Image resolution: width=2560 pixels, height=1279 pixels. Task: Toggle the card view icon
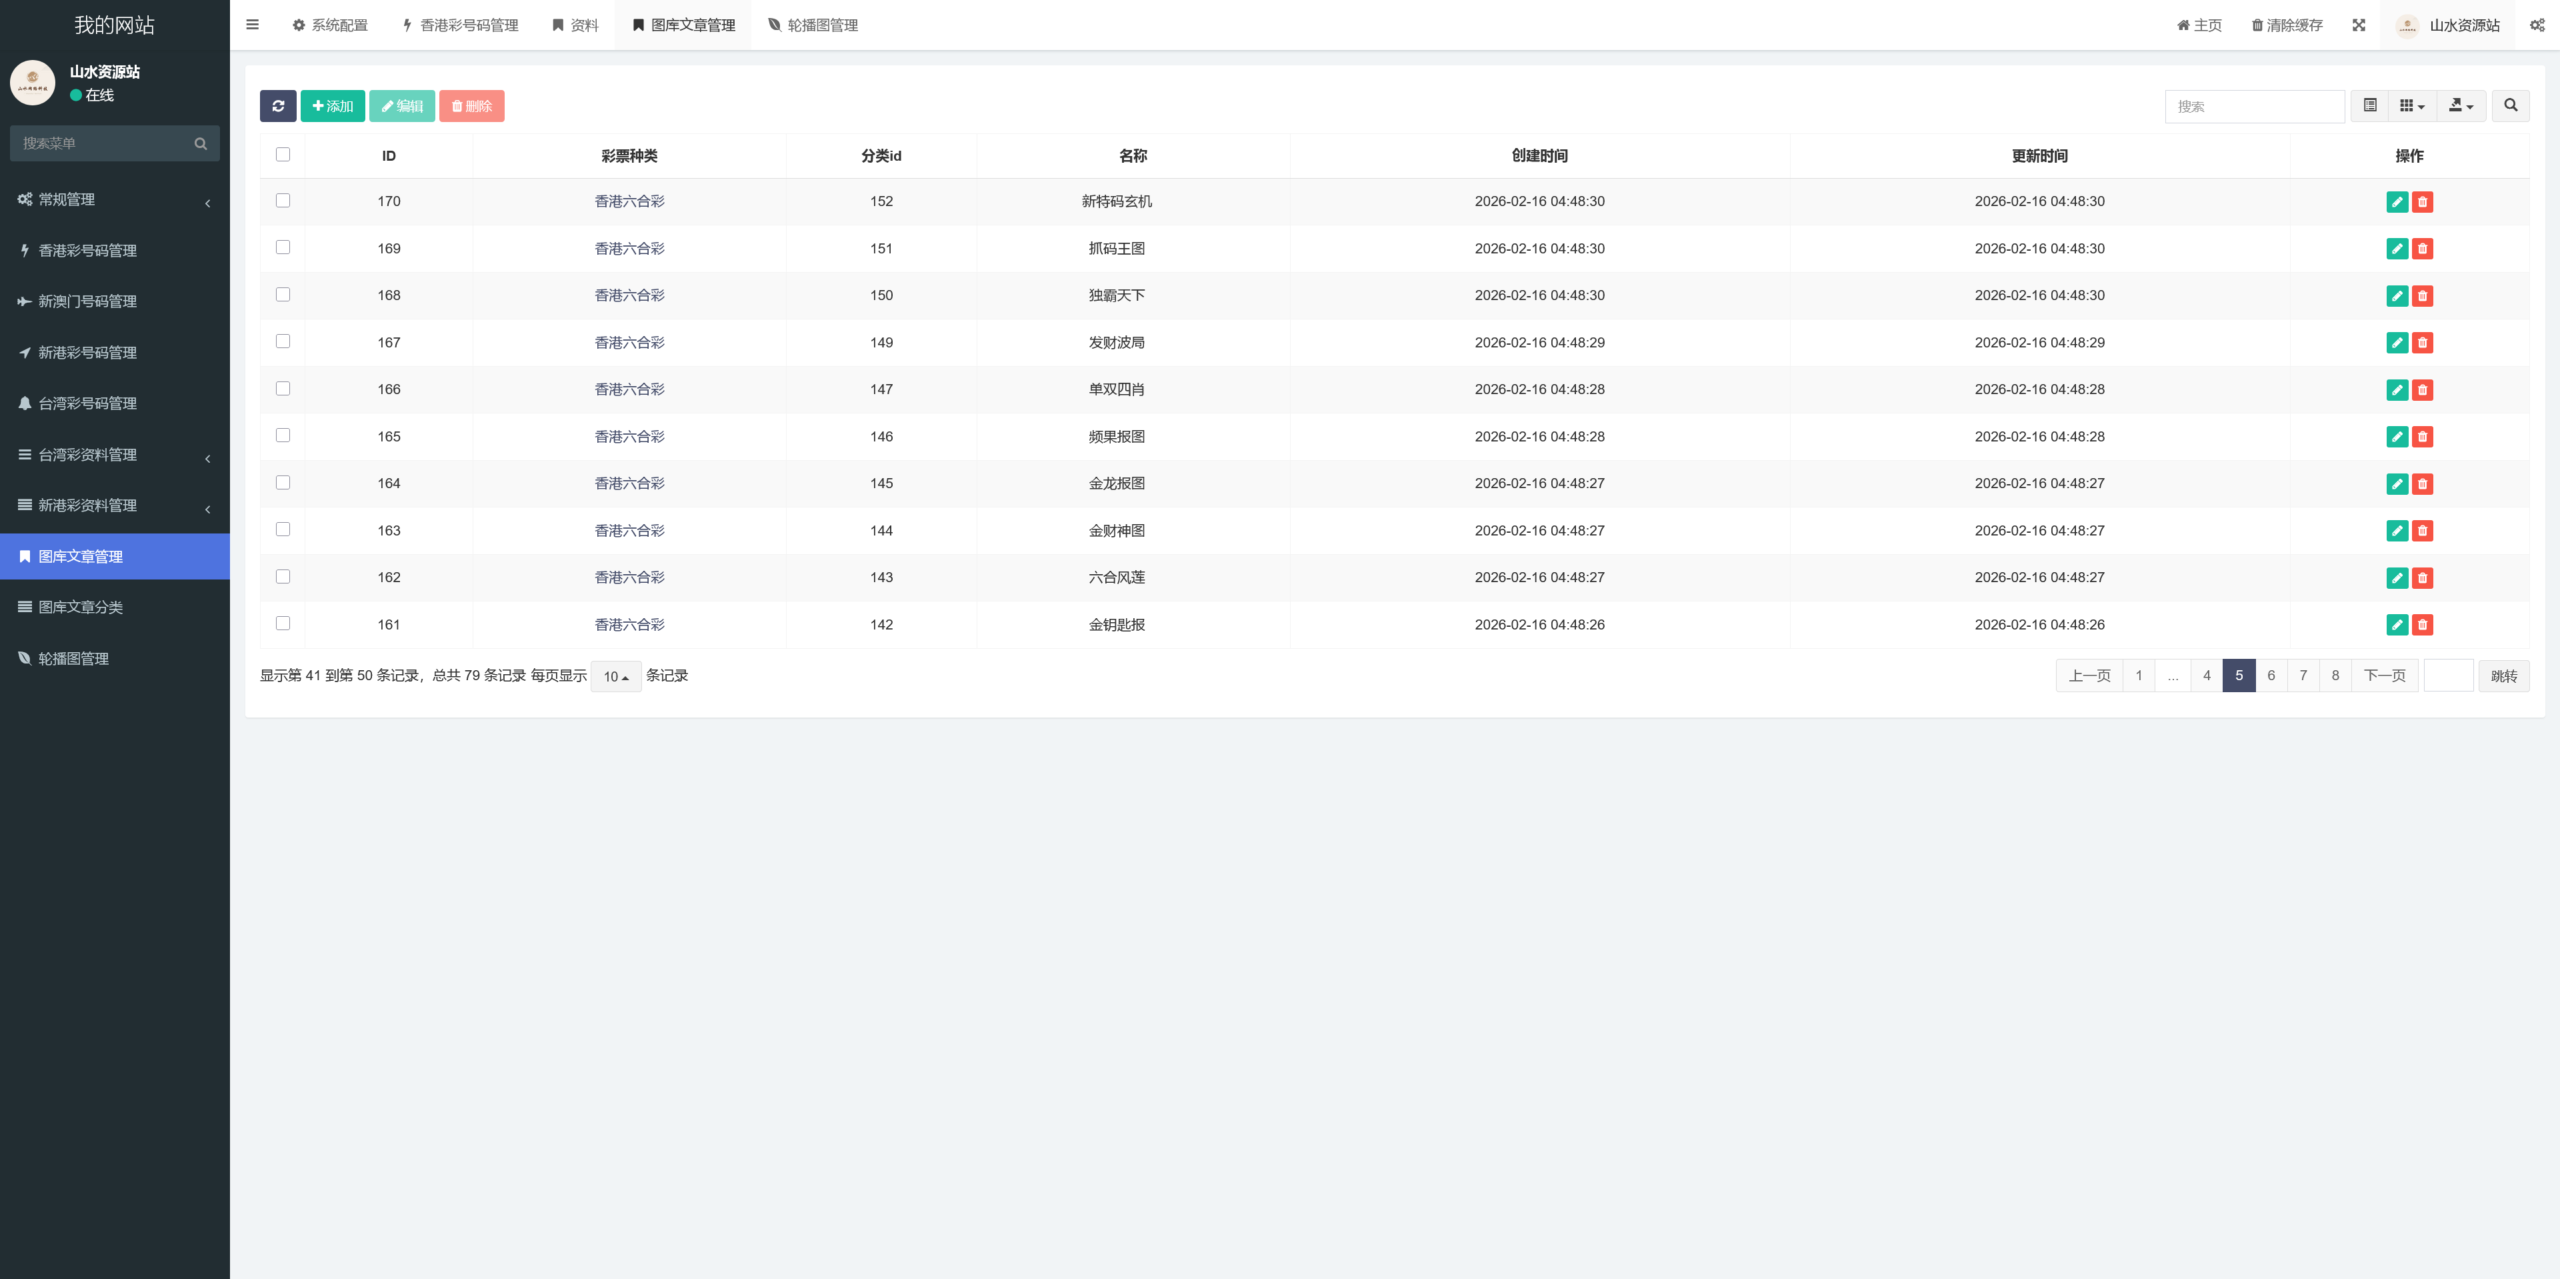coord(2369,106)
